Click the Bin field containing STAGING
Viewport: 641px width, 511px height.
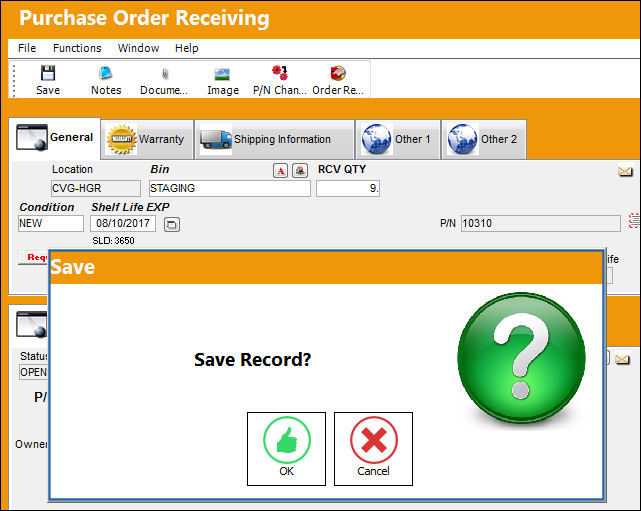pos(230,188)
